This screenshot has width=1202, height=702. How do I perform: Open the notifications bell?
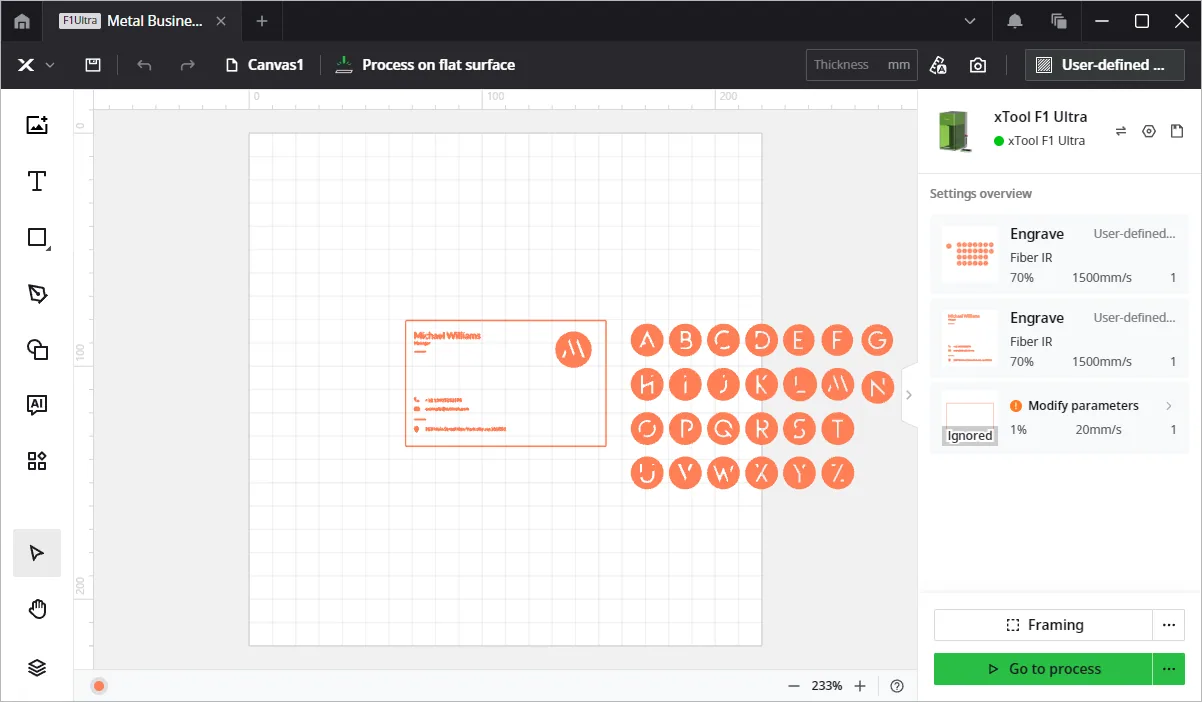(1015, 21)
